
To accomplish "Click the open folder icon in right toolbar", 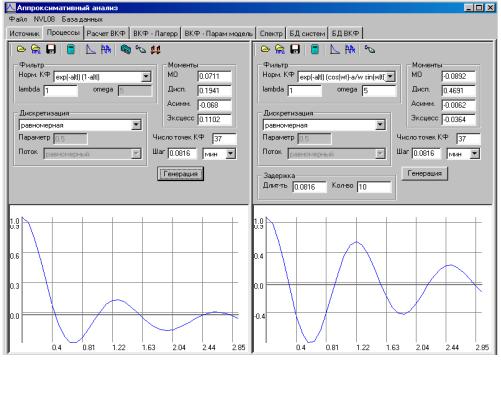I will [x=265, y=49].
